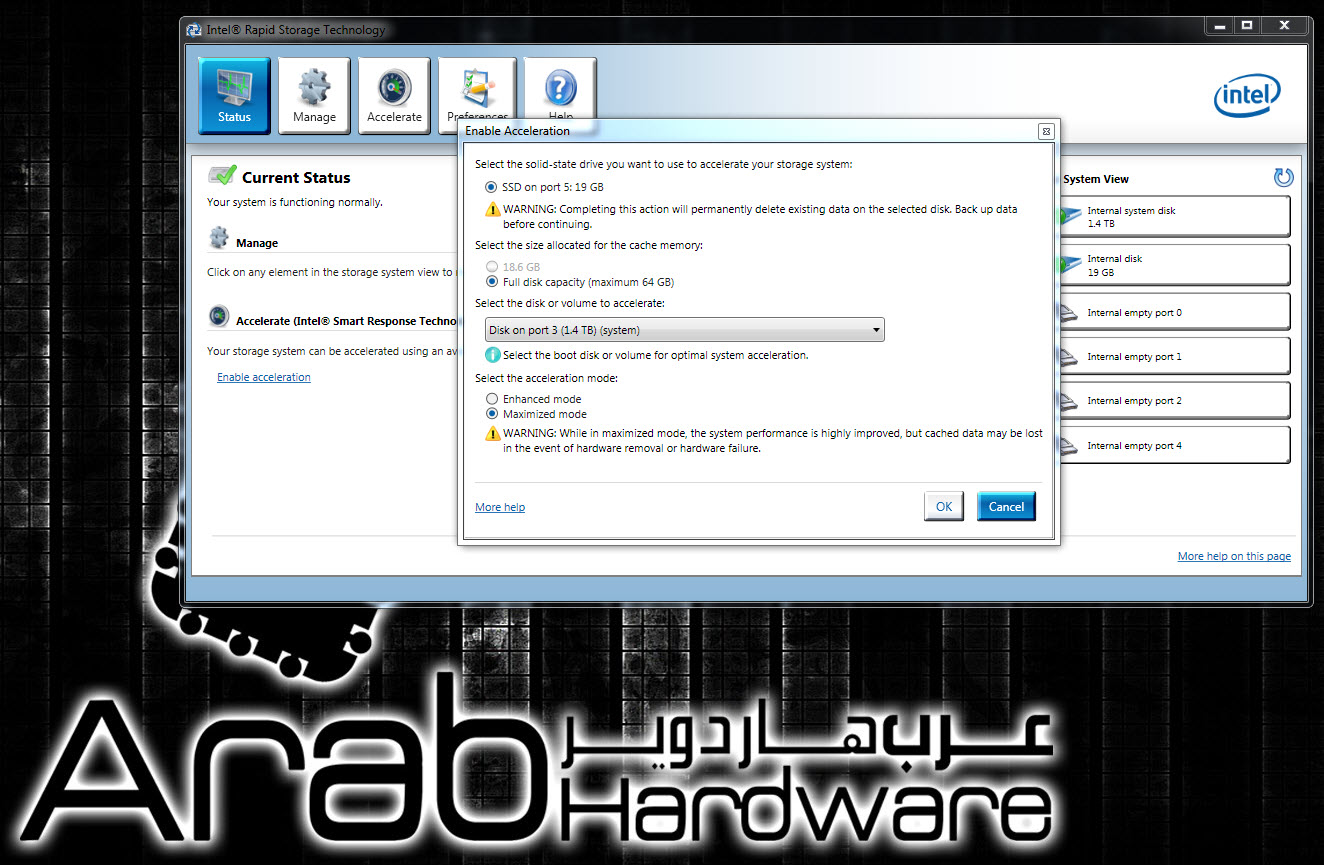This screenshot has height=865, width=1324.
Task: Click the refresh System View icon
Action: click(1283, 178)
